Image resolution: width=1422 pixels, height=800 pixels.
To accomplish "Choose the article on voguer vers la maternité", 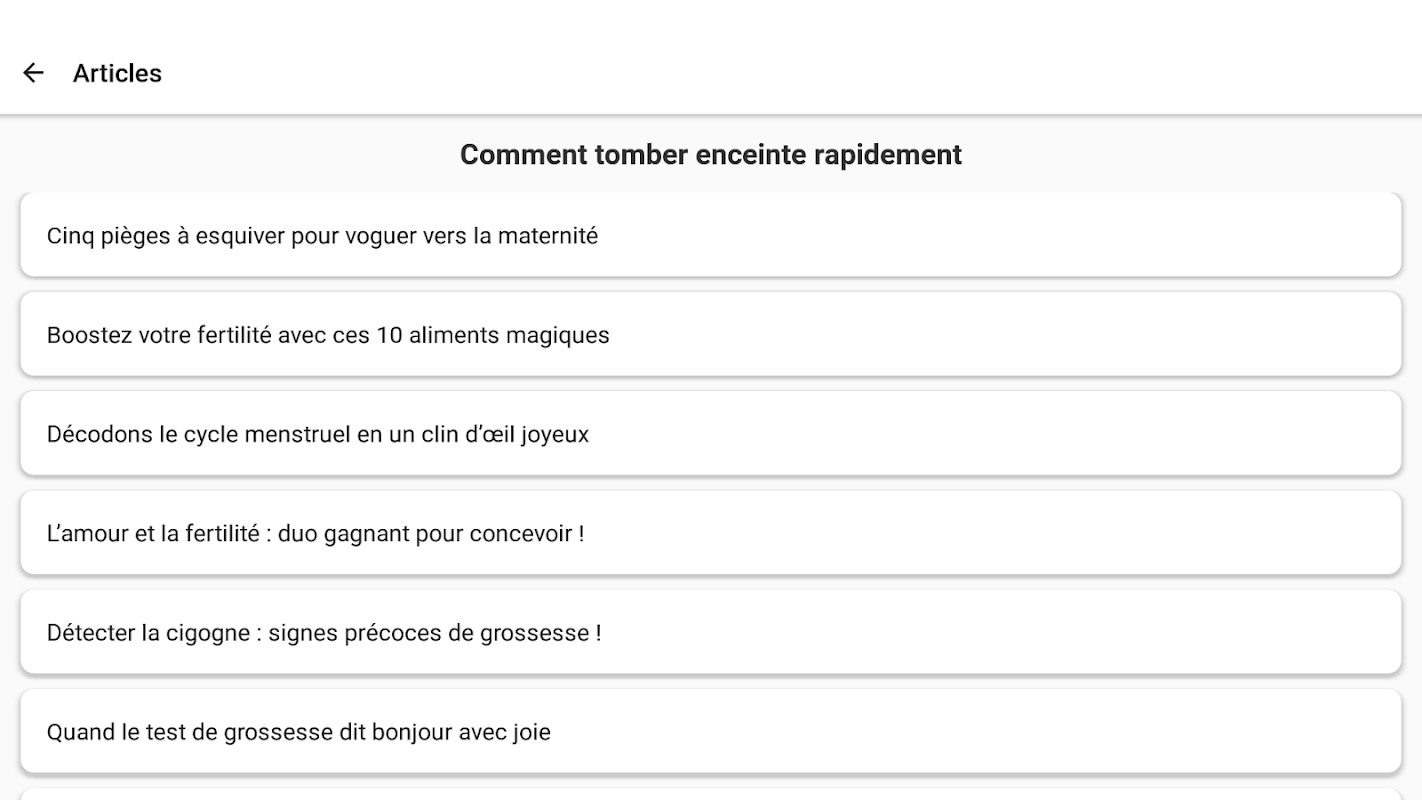I will click(x=322, y=236).
